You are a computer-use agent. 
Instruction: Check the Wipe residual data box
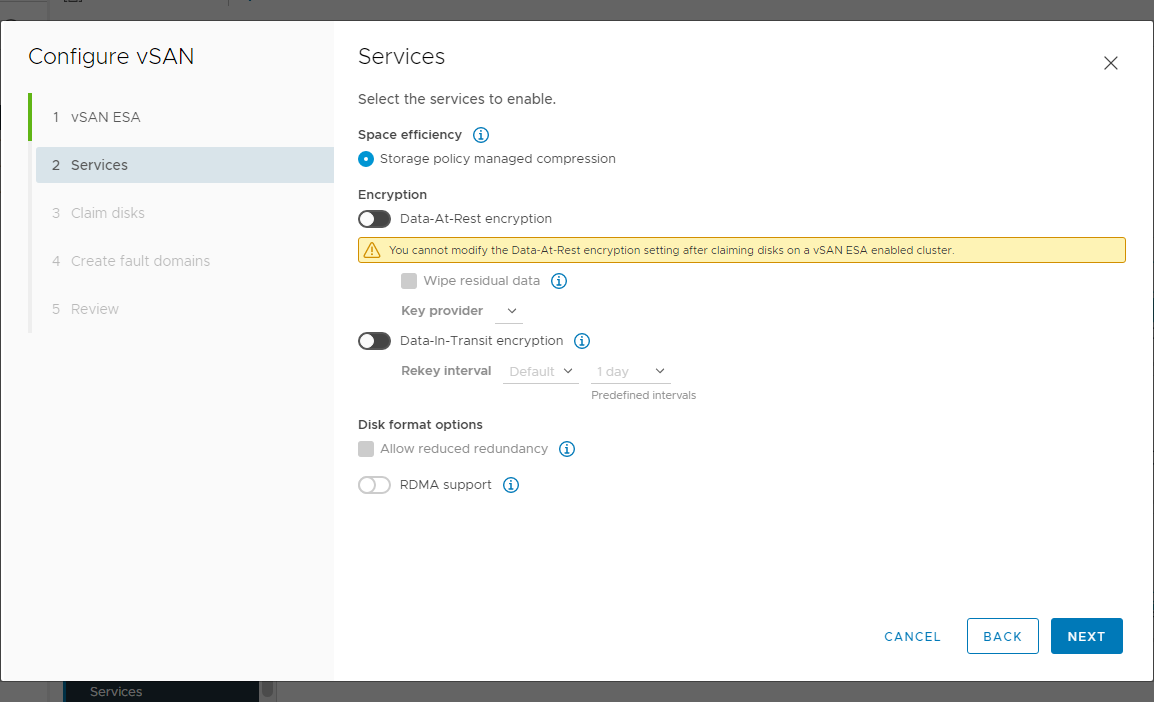pyautogui.click(x=409, y=281)
